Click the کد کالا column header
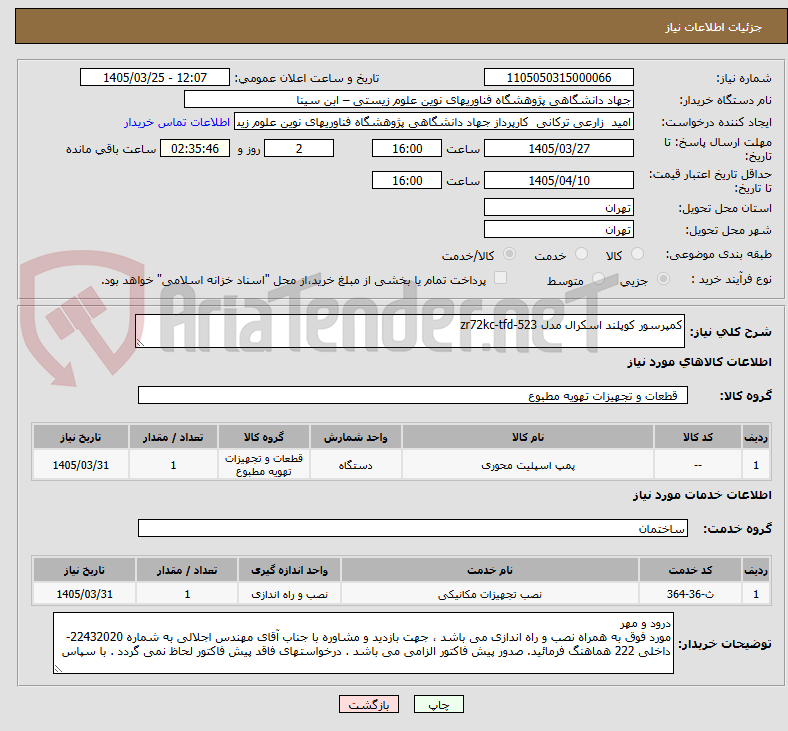This screenshot has height=731, width=788. (x=698, y=437)
